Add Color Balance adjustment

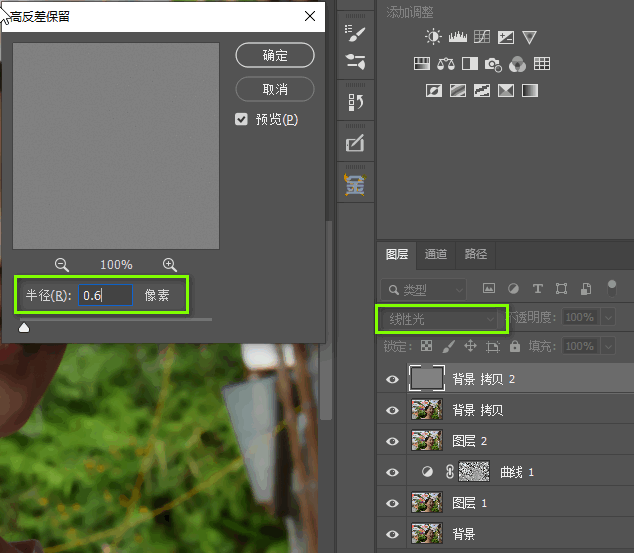446,64
